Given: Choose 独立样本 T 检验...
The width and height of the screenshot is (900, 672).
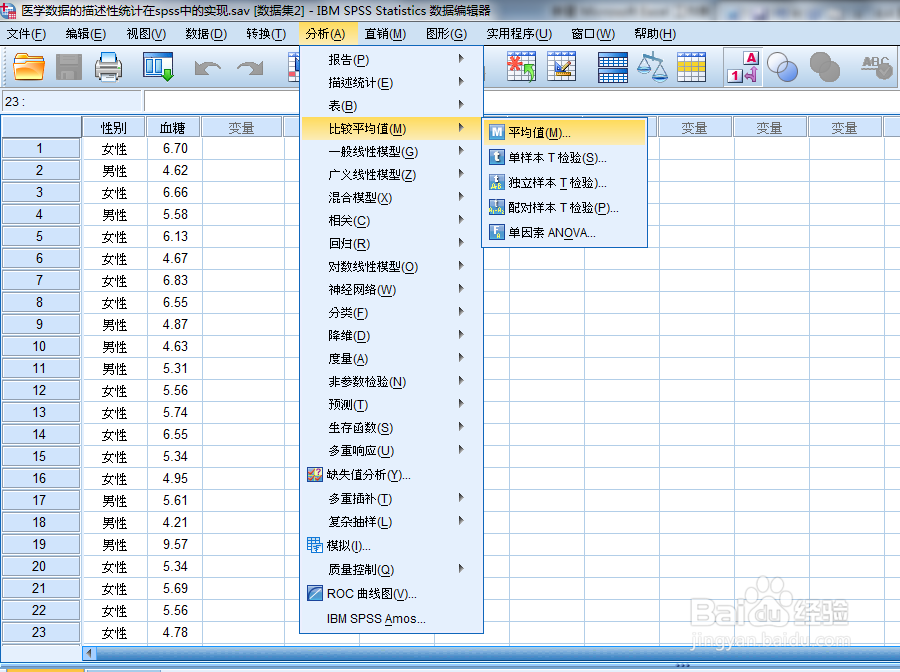Looking at the screenshot, I should click(x=565, y=182).
